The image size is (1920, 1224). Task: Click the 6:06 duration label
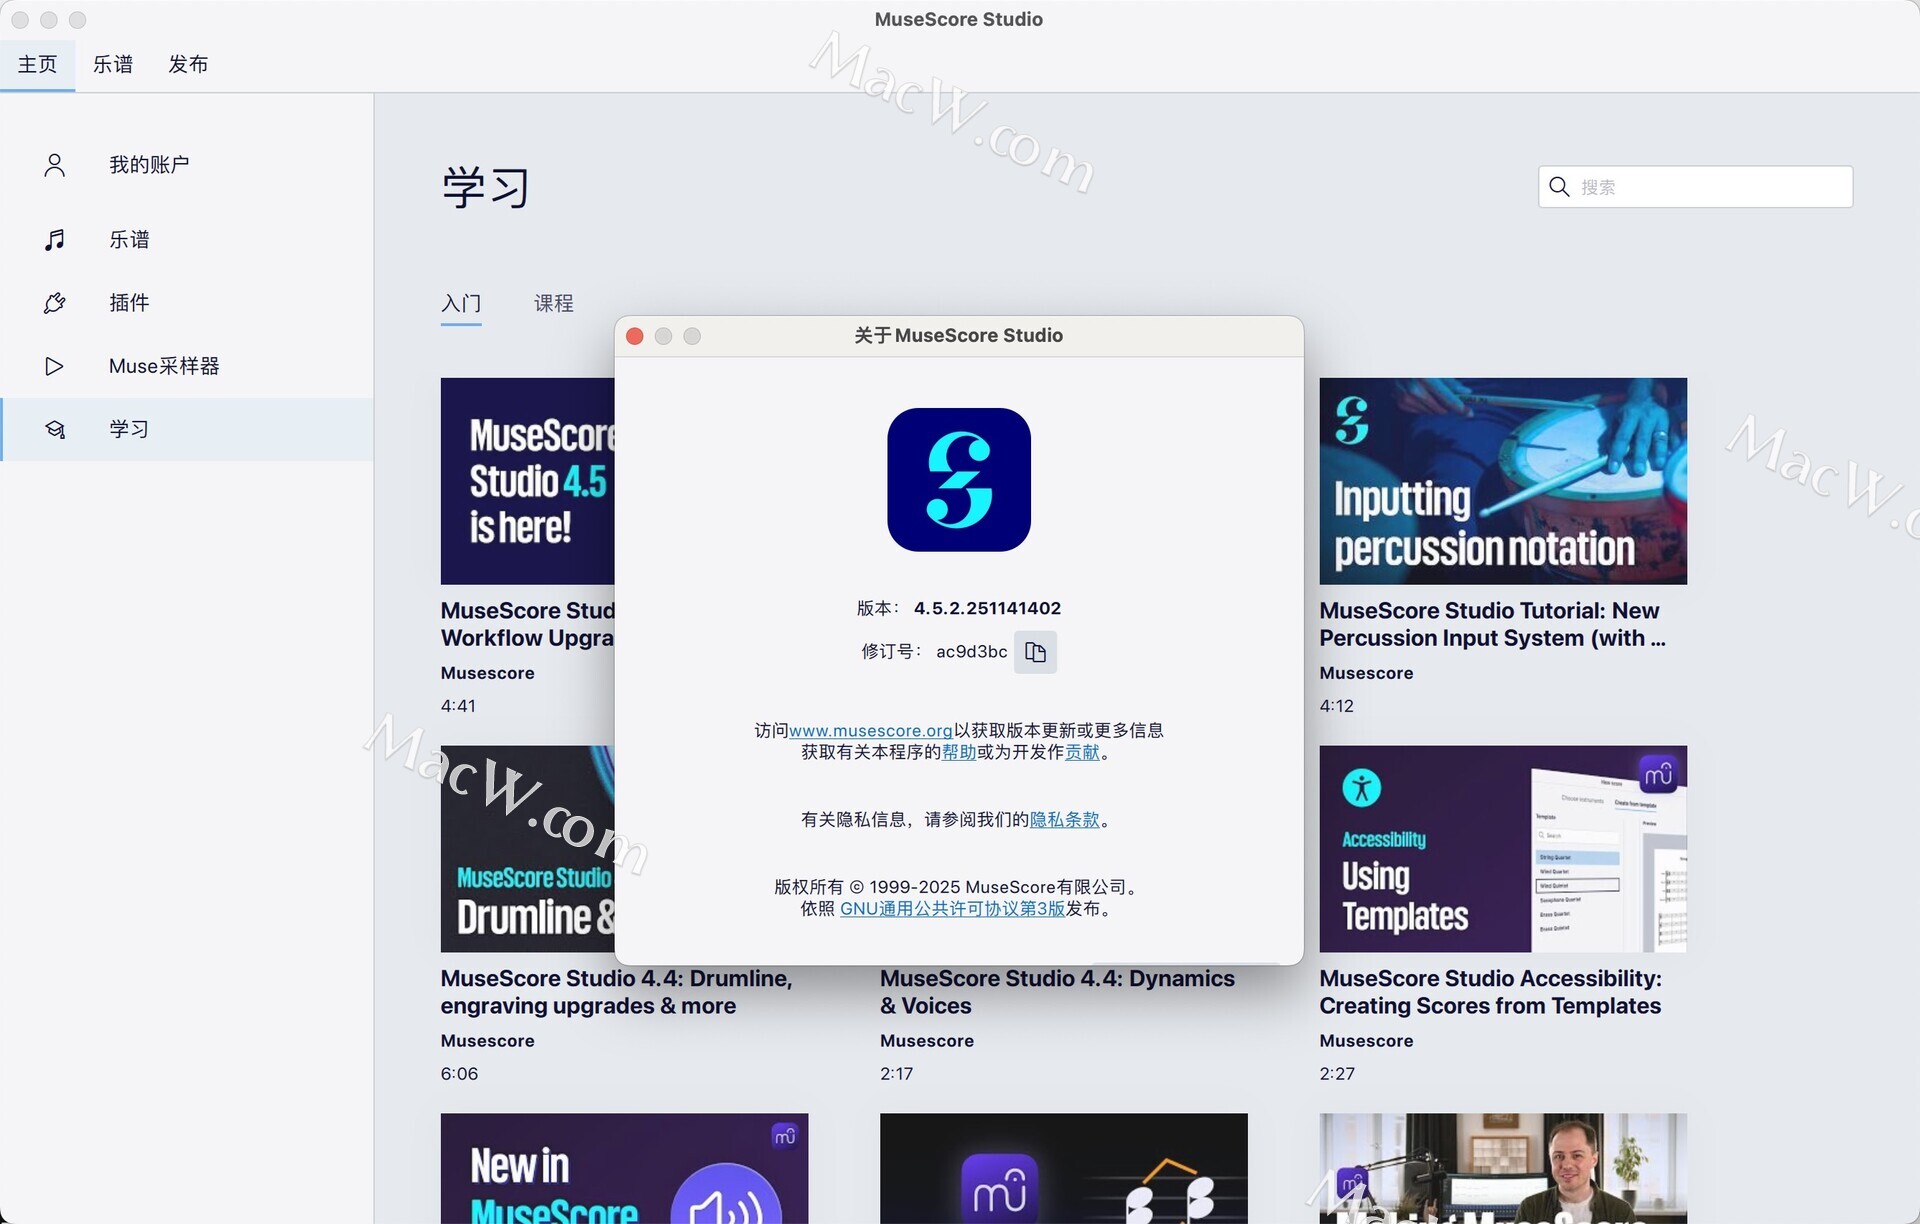[x=459, y=1074]
